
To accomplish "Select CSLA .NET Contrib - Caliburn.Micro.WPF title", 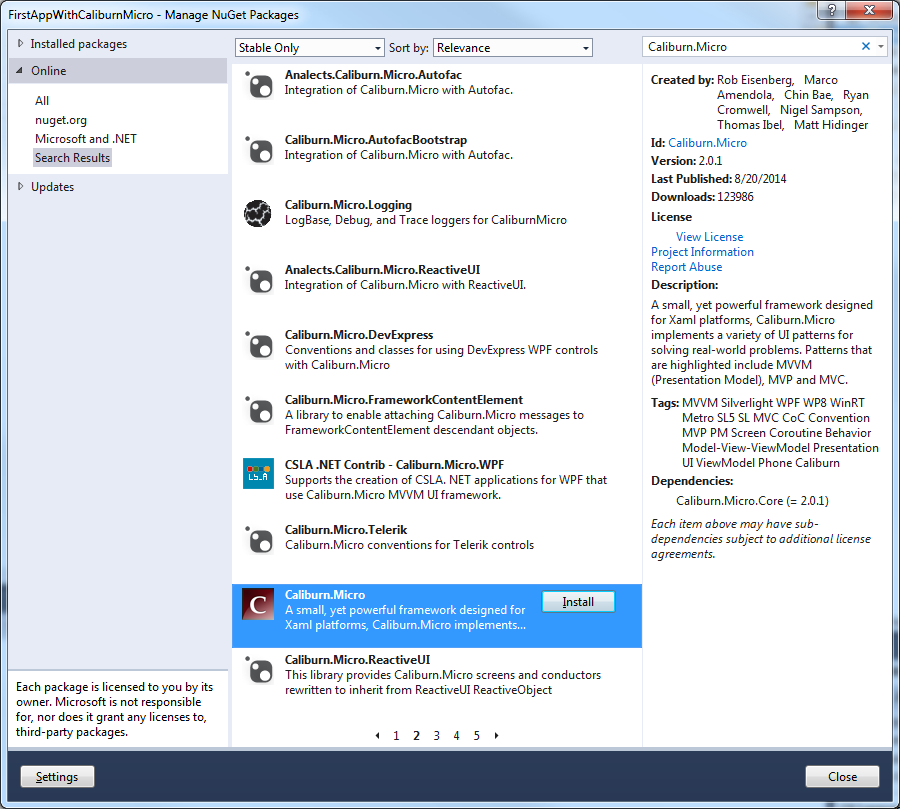I will pos(394,464).
